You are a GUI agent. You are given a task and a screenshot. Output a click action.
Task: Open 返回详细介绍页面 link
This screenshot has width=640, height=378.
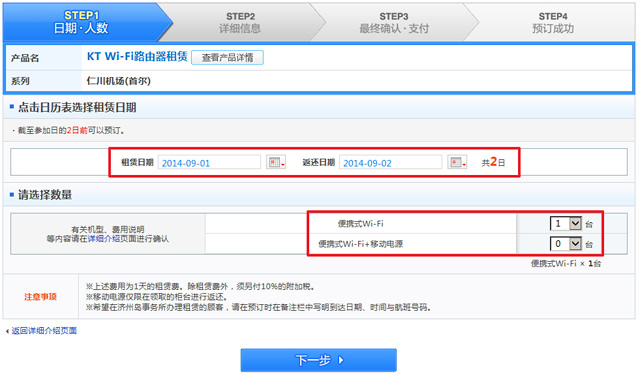(x=44, y=331)
